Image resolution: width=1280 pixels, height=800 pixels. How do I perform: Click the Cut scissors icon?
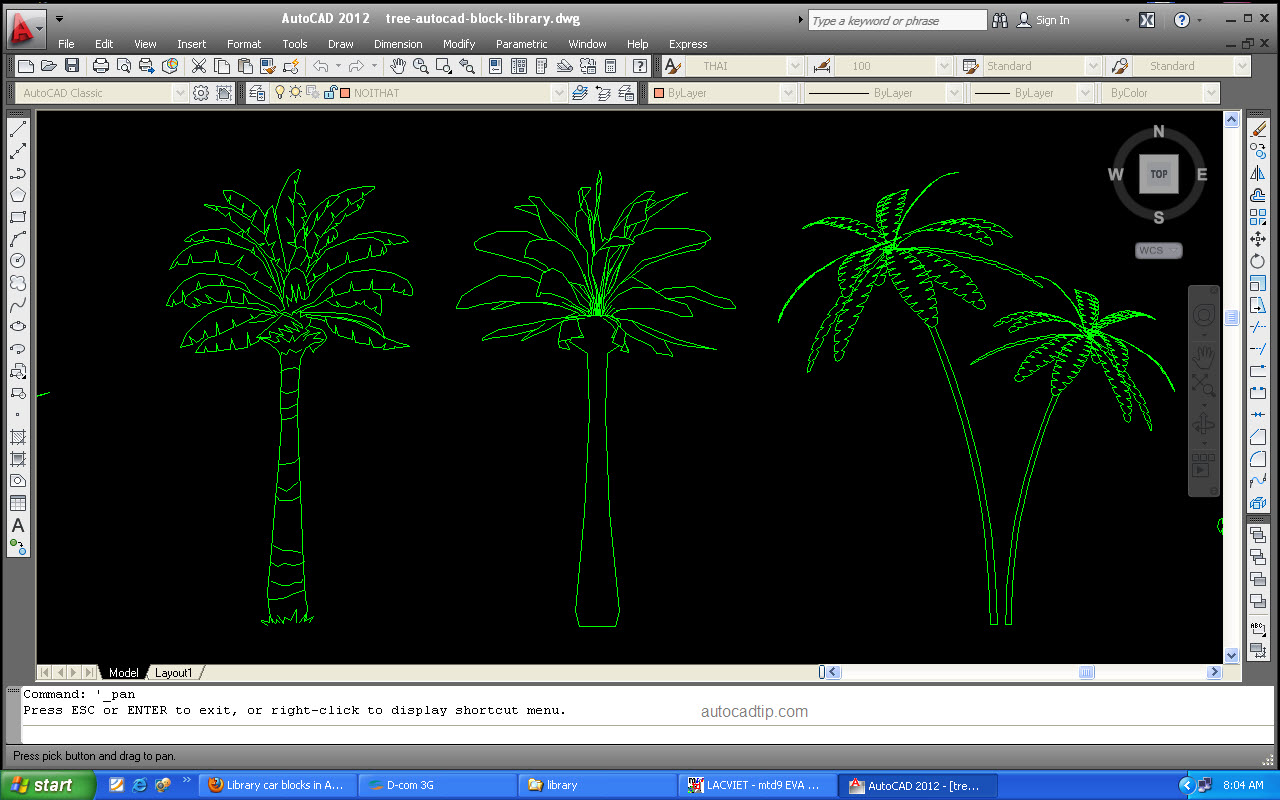click(199, 66)
